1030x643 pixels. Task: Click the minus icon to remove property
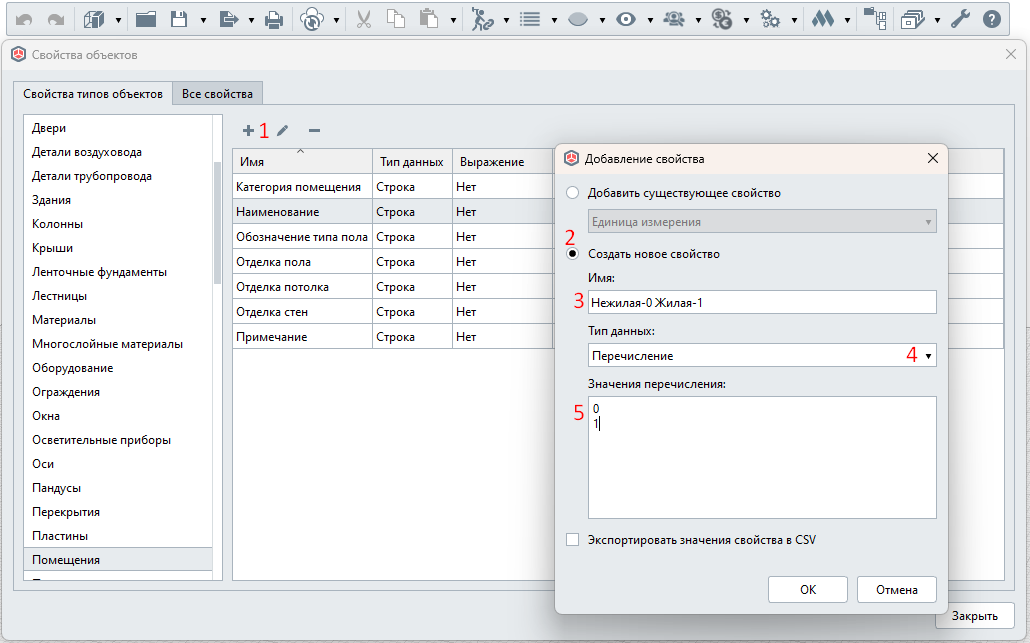315,131
